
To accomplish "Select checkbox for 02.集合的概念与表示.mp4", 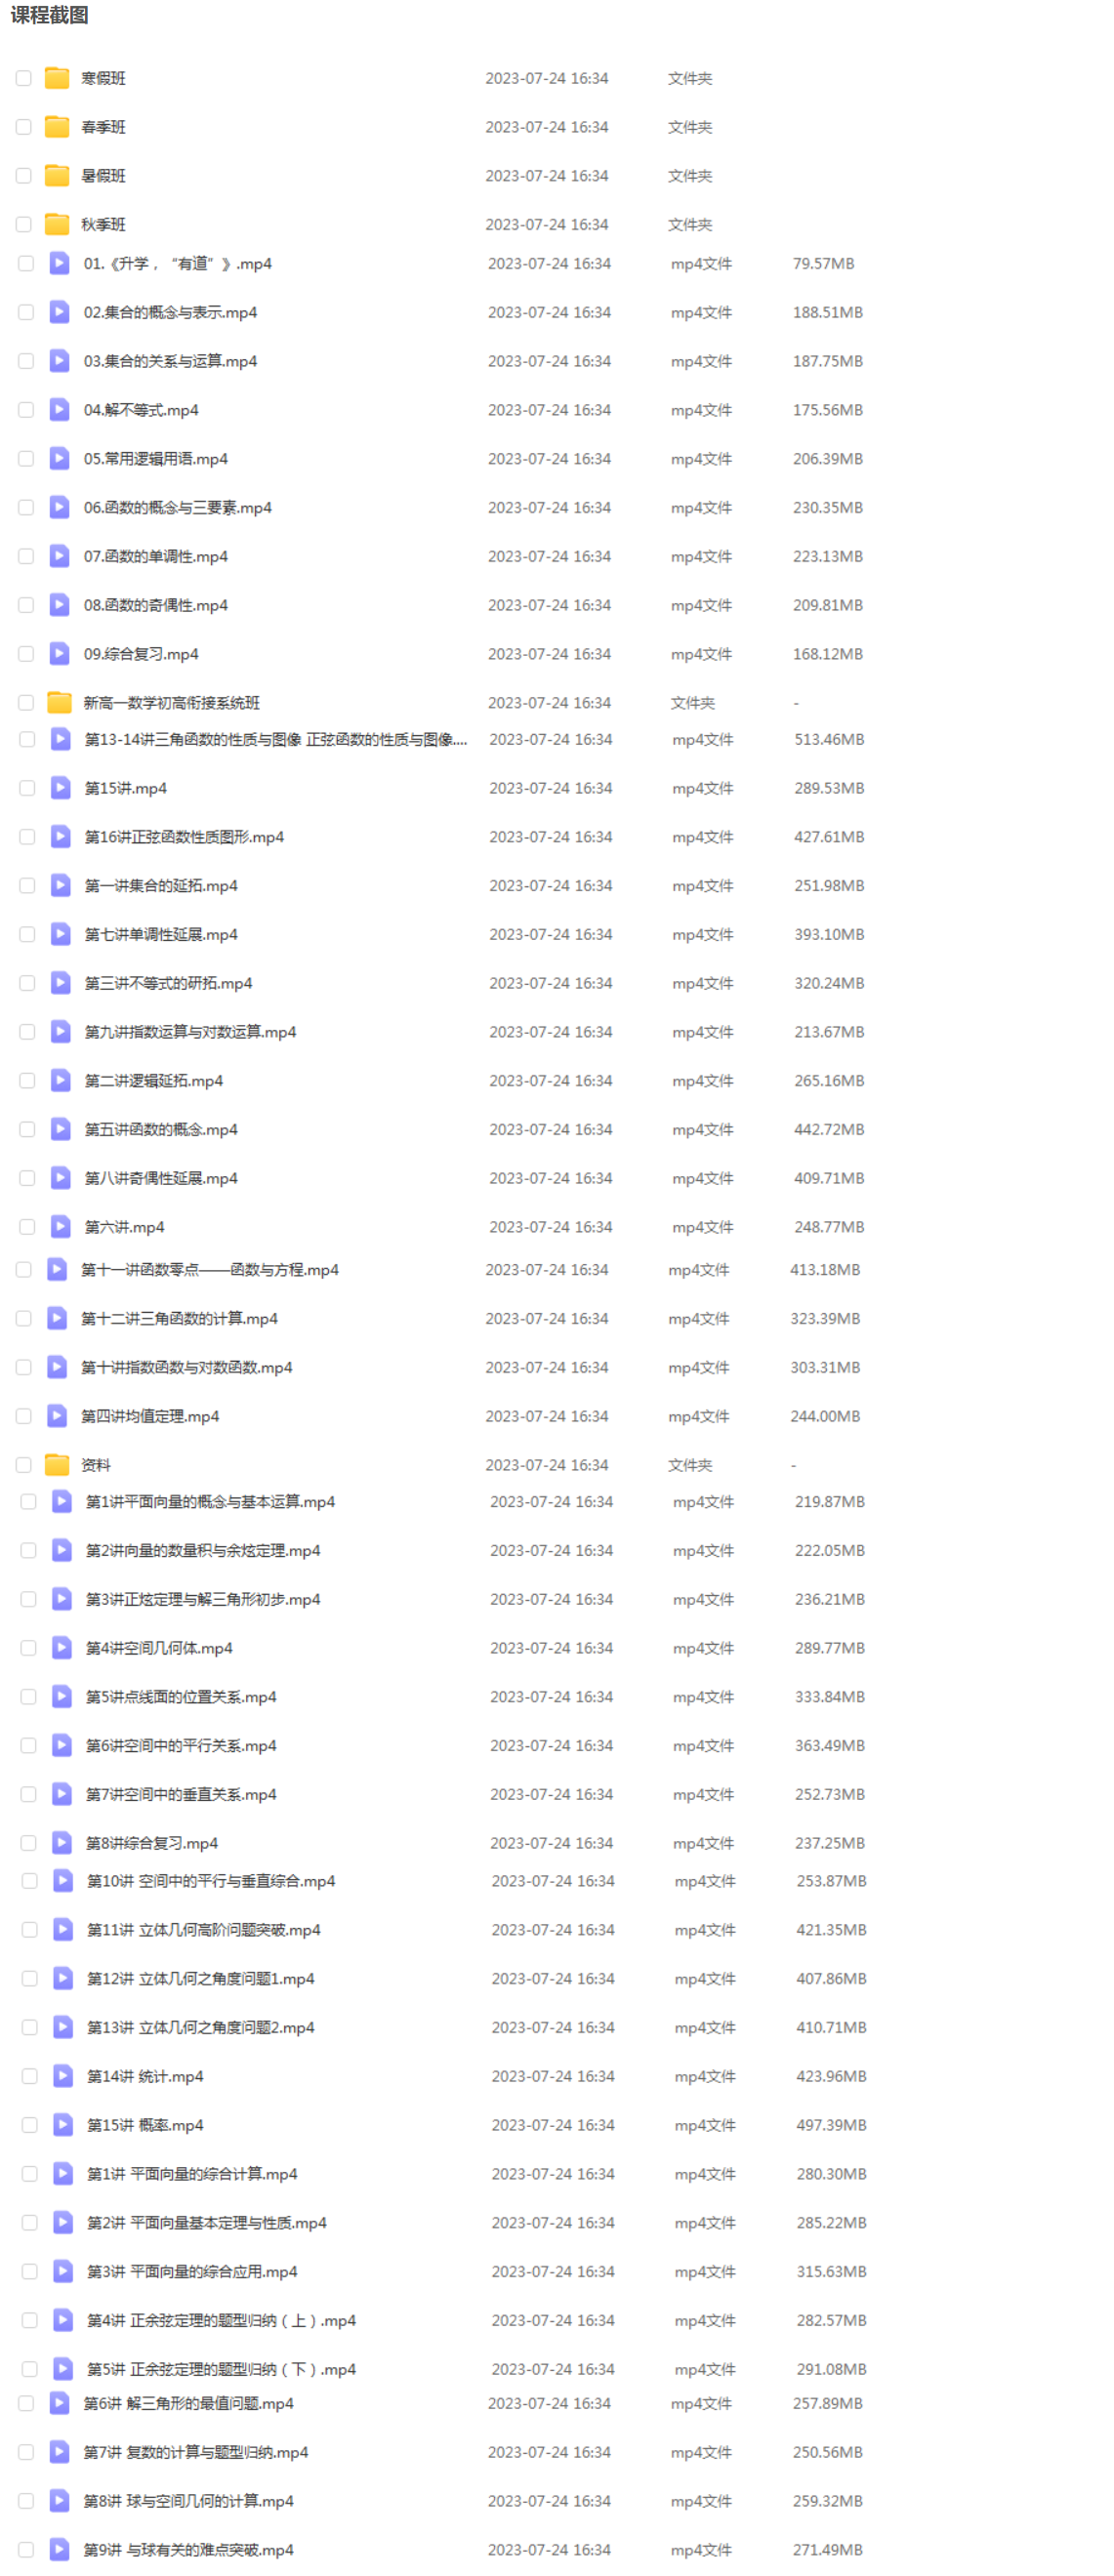I will click(x=26, y=313).
